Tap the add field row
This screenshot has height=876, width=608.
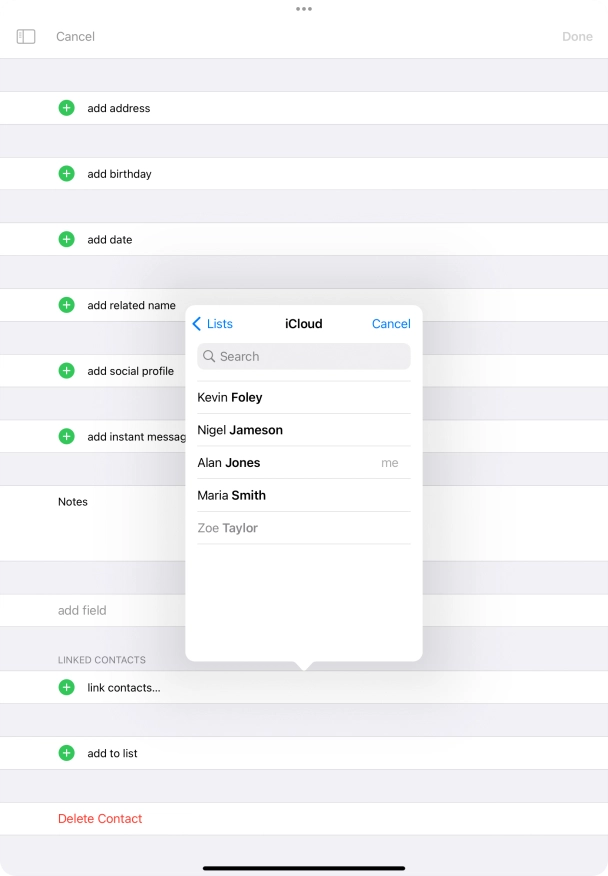82,610
